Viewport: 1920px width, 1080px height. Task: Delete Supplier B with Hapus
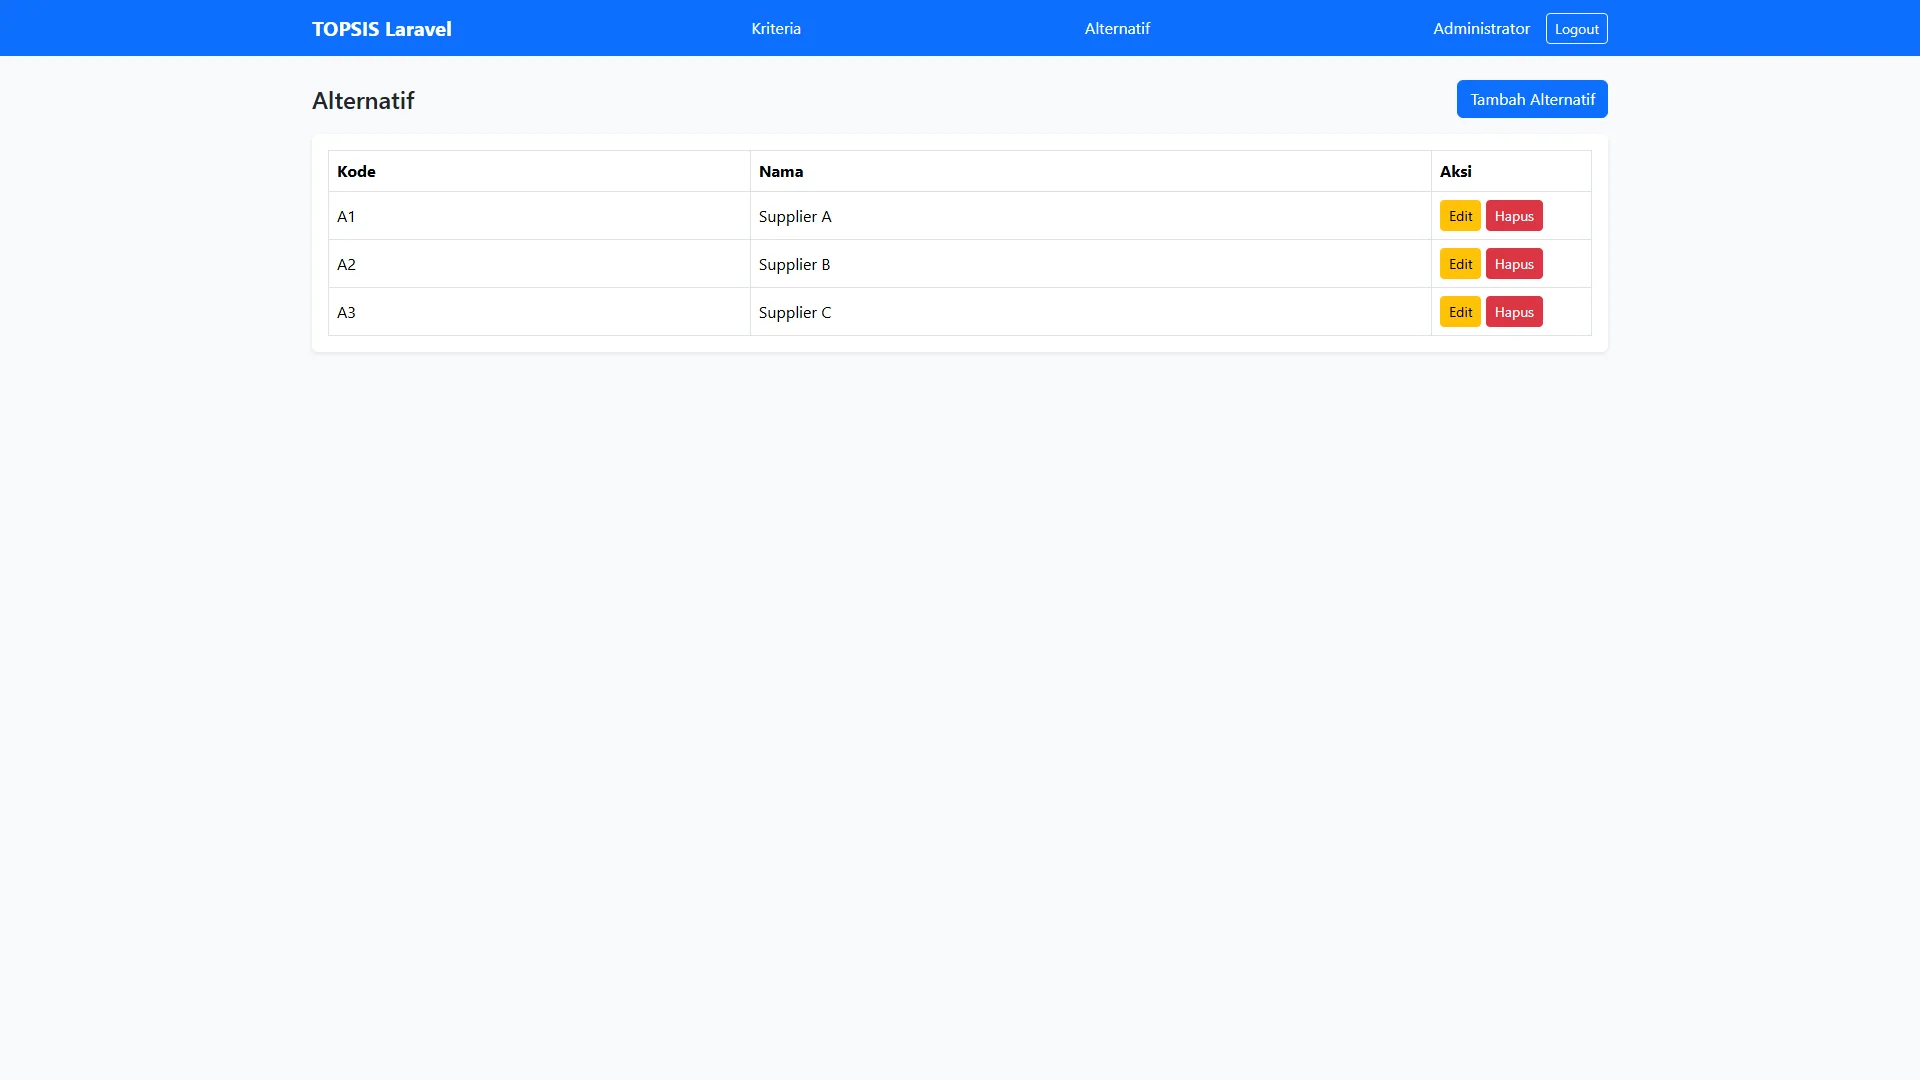coord(1514,264)
